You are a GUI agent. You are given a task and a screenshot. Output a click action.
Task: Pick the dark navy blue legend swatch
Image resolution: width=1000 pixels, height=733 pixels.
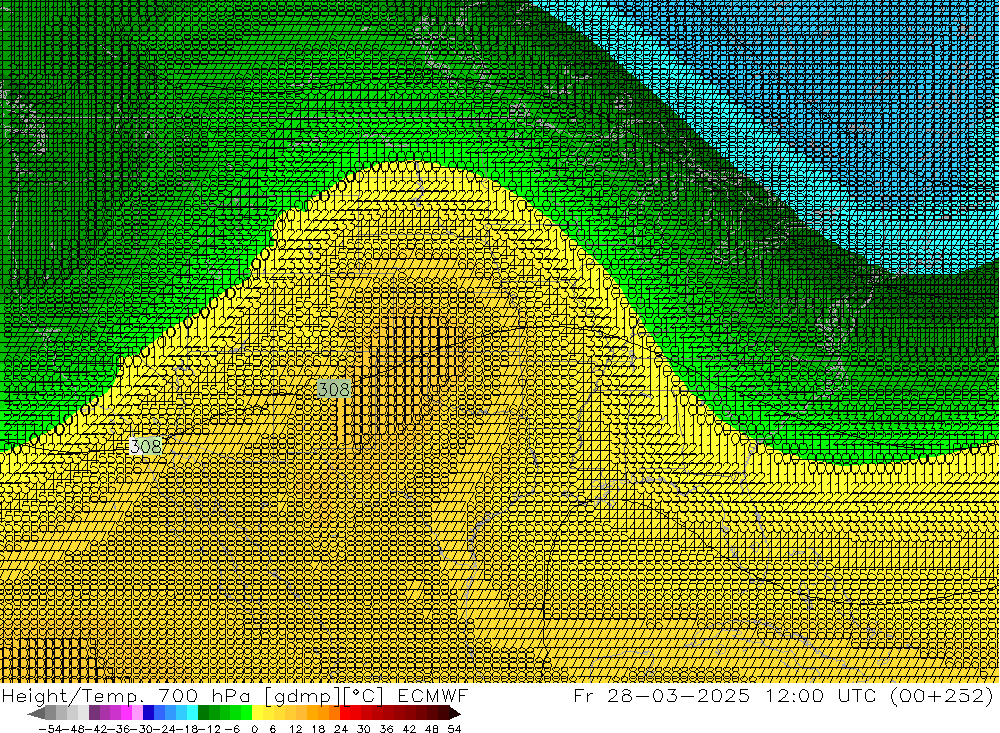click(148, 713)
